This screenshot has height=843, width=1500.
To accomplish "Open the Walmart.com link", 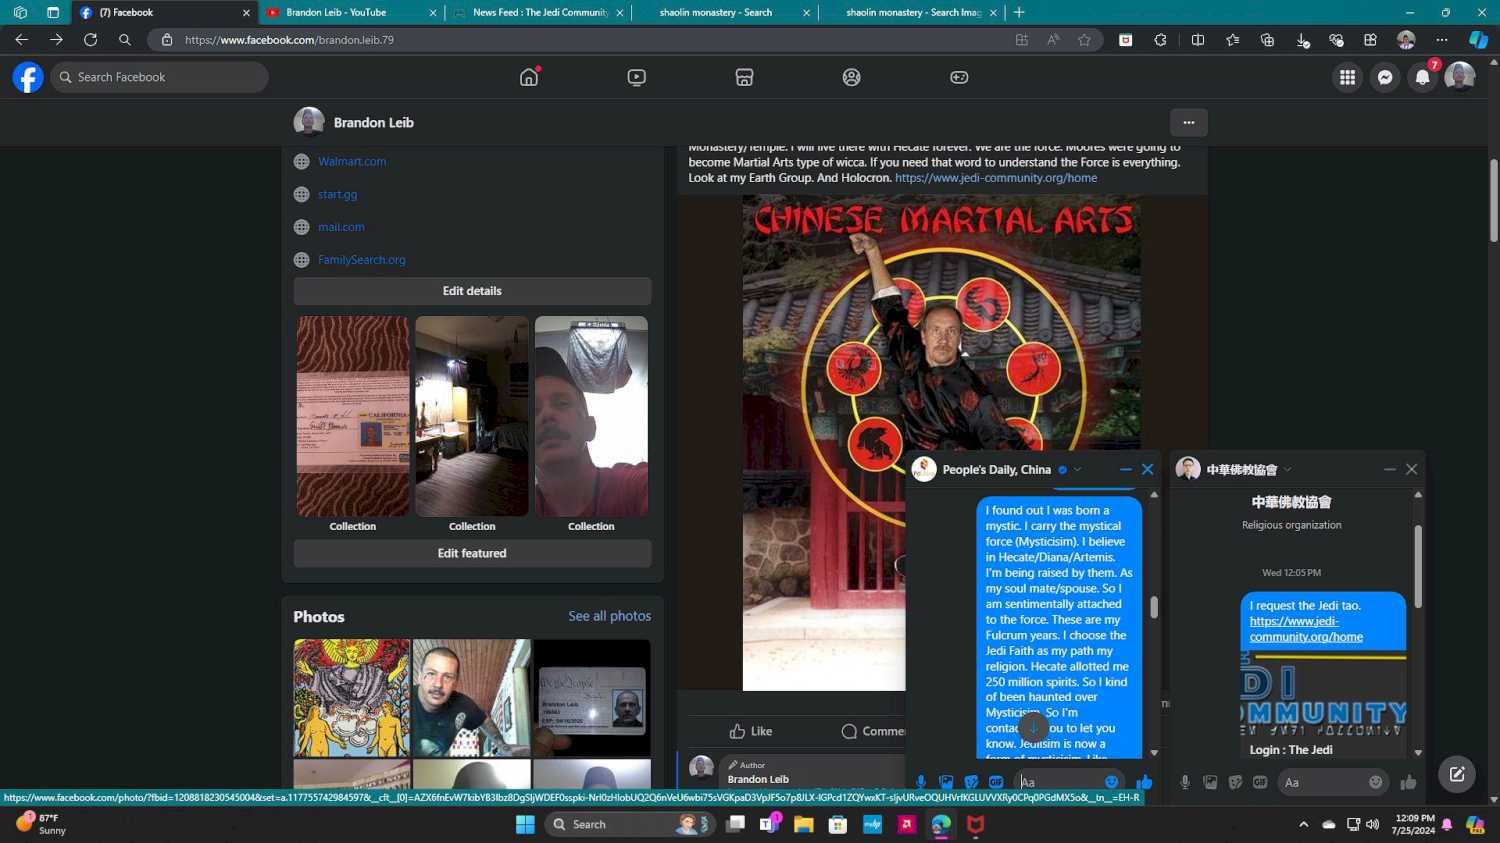I will tap(352, 161).
